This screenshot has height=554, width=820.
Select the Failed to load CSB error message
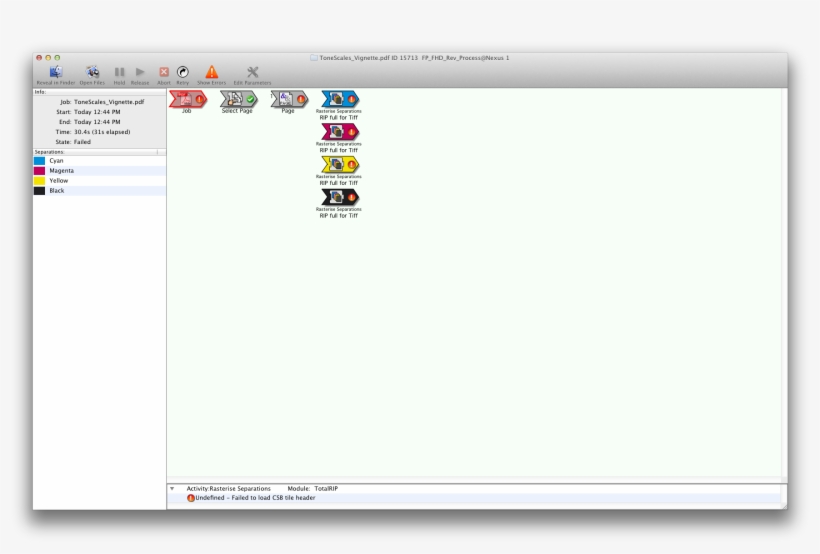pyautogui.click(x=255, y=498)
